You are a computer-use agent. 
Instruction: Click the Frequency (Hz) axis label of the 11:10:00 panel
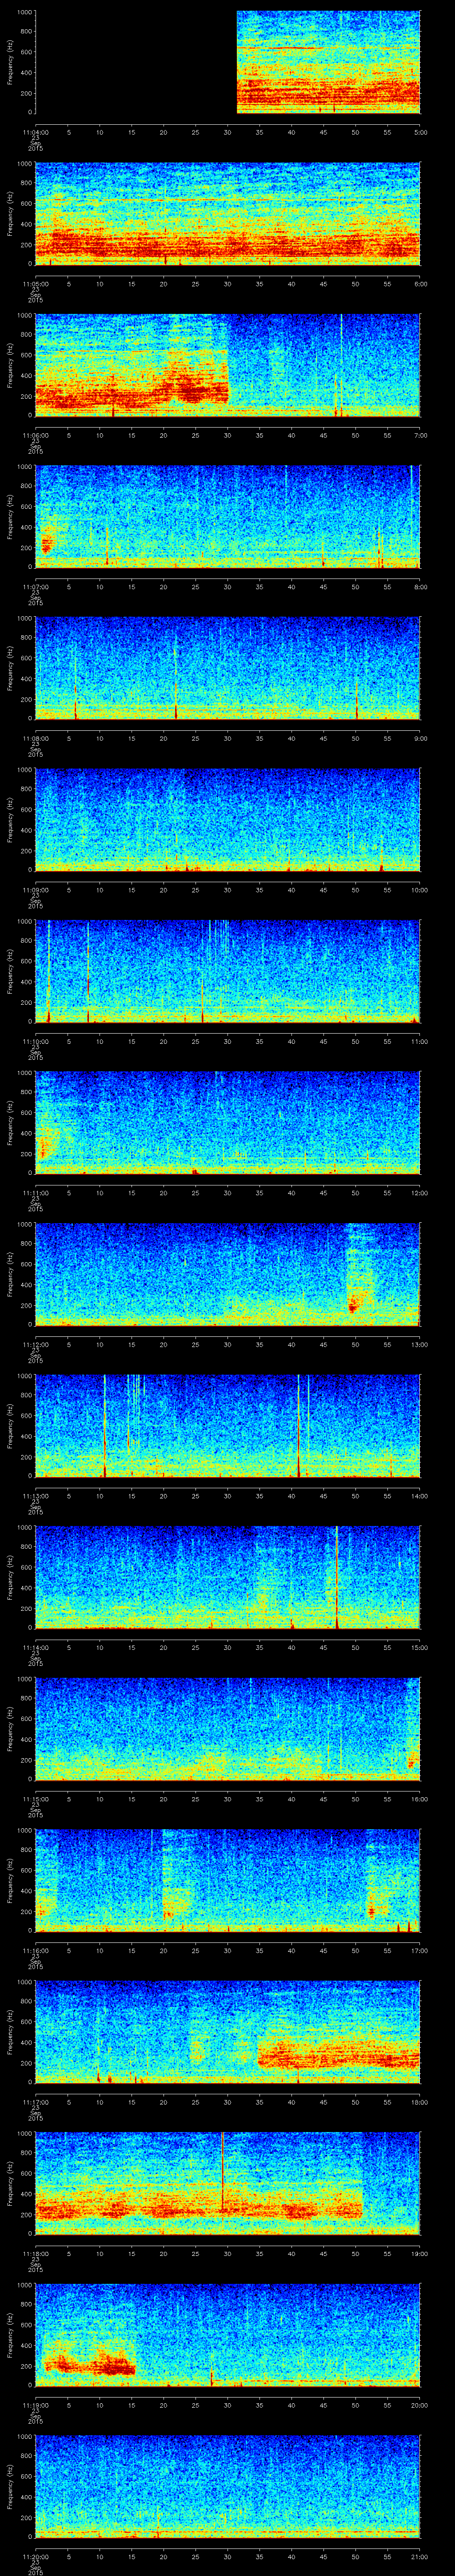(x=10, y=971)
